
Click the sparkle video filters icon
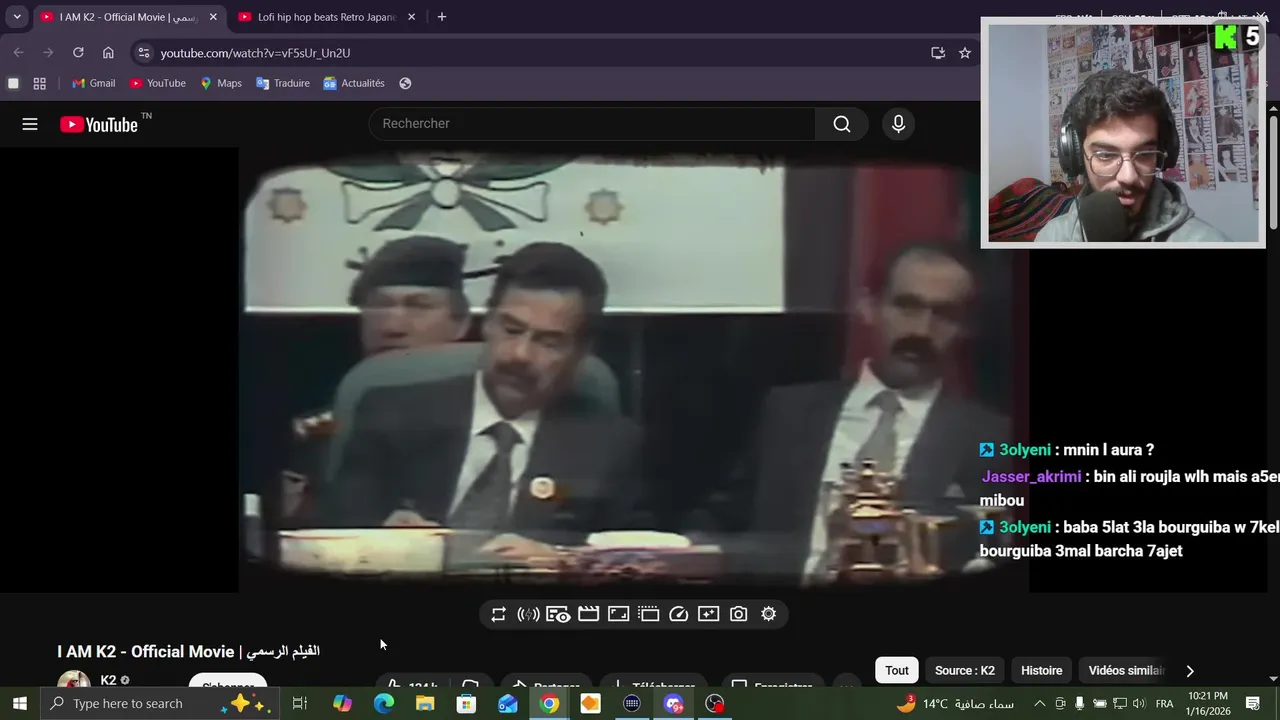[708, 614]
